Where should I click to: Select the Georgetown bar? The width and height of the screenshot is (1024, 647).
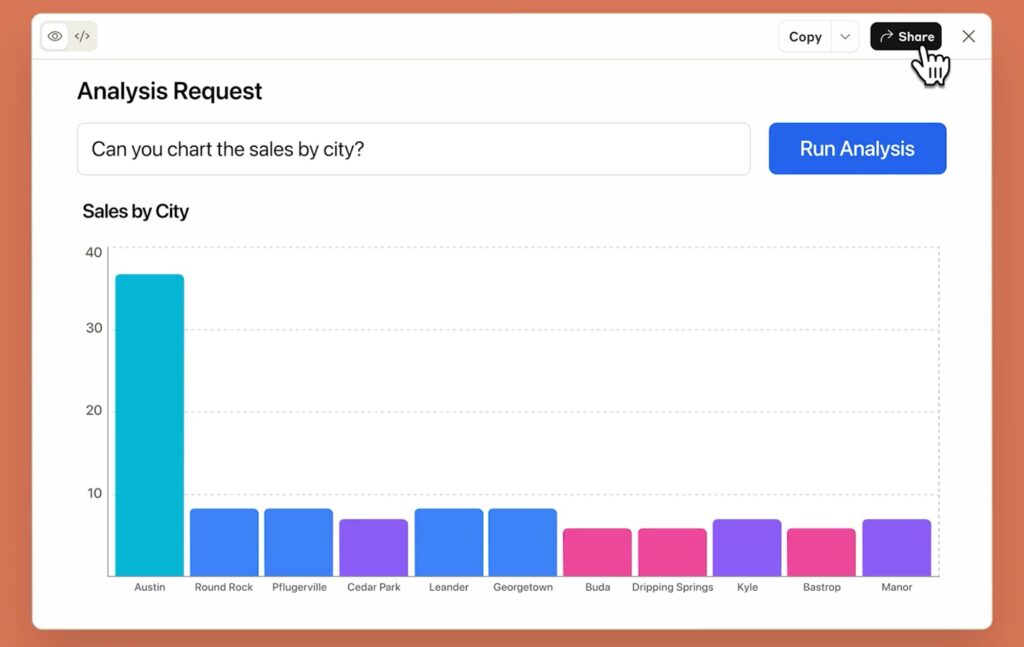(522, 543)
